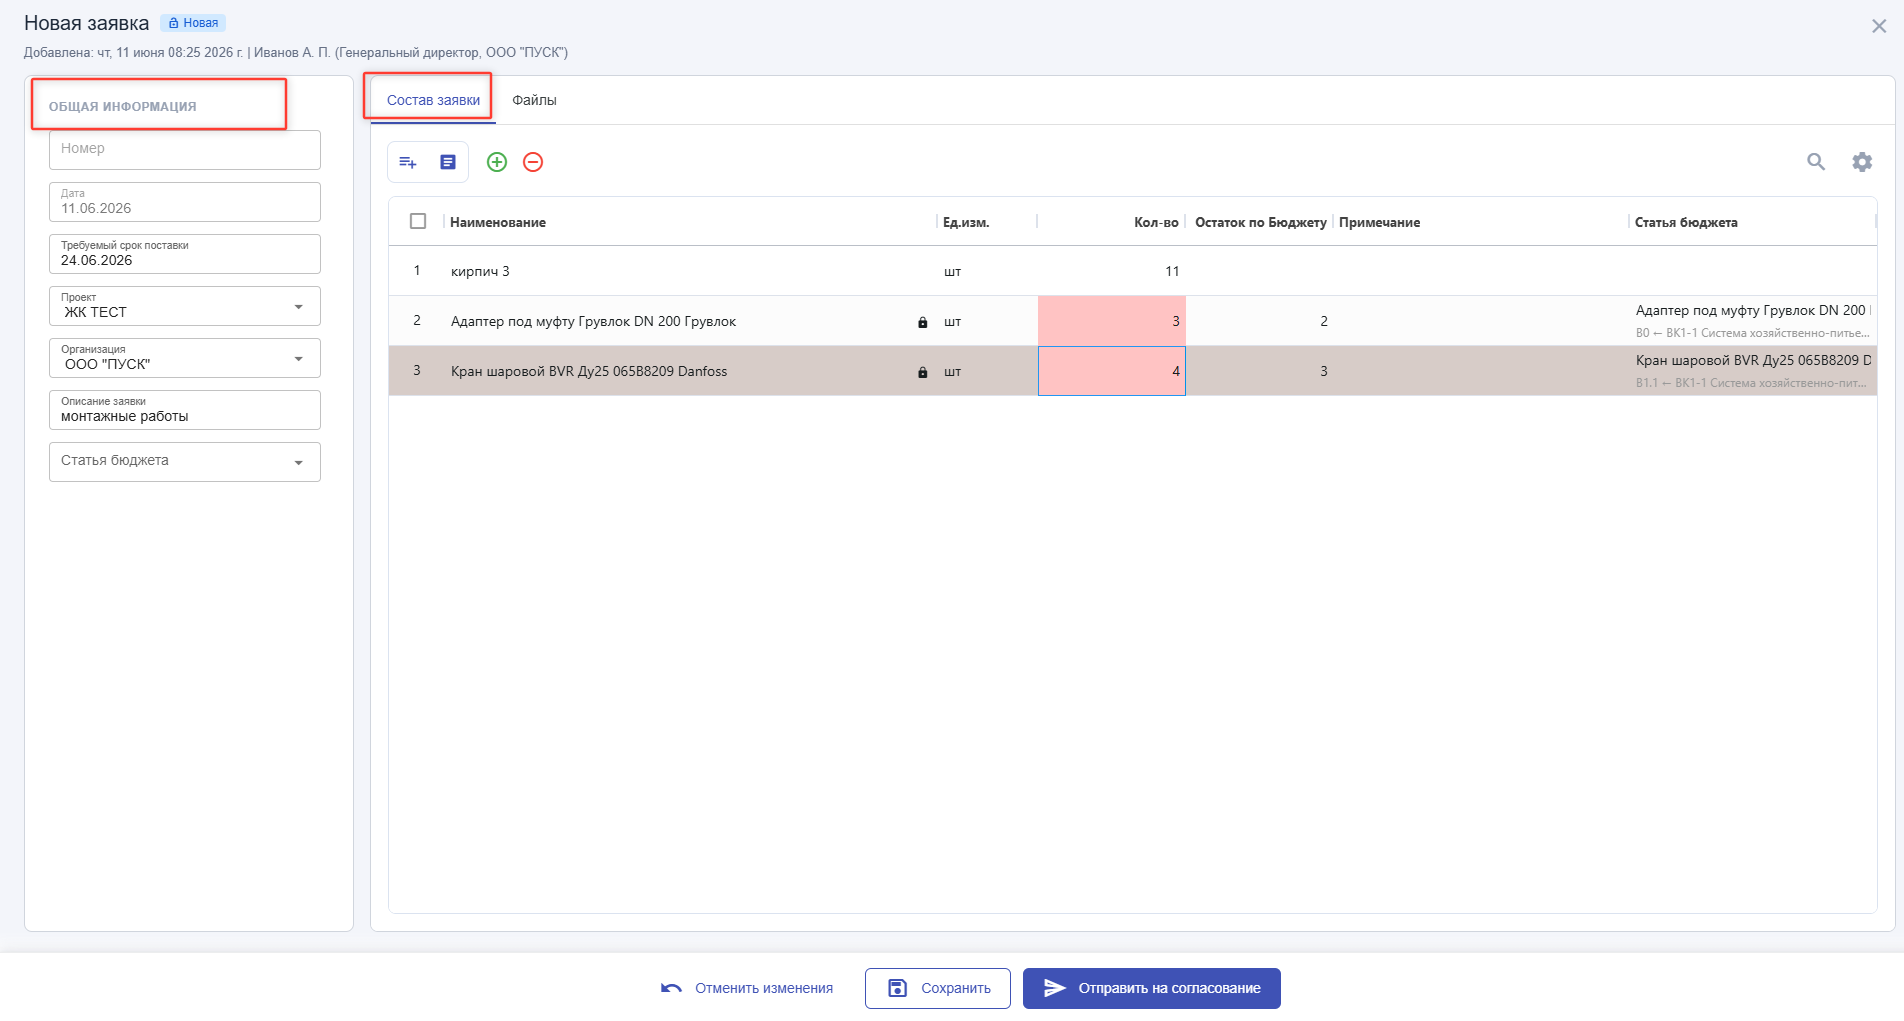
Task: Click the Дата field 11.06.2026
Action: 185,202
